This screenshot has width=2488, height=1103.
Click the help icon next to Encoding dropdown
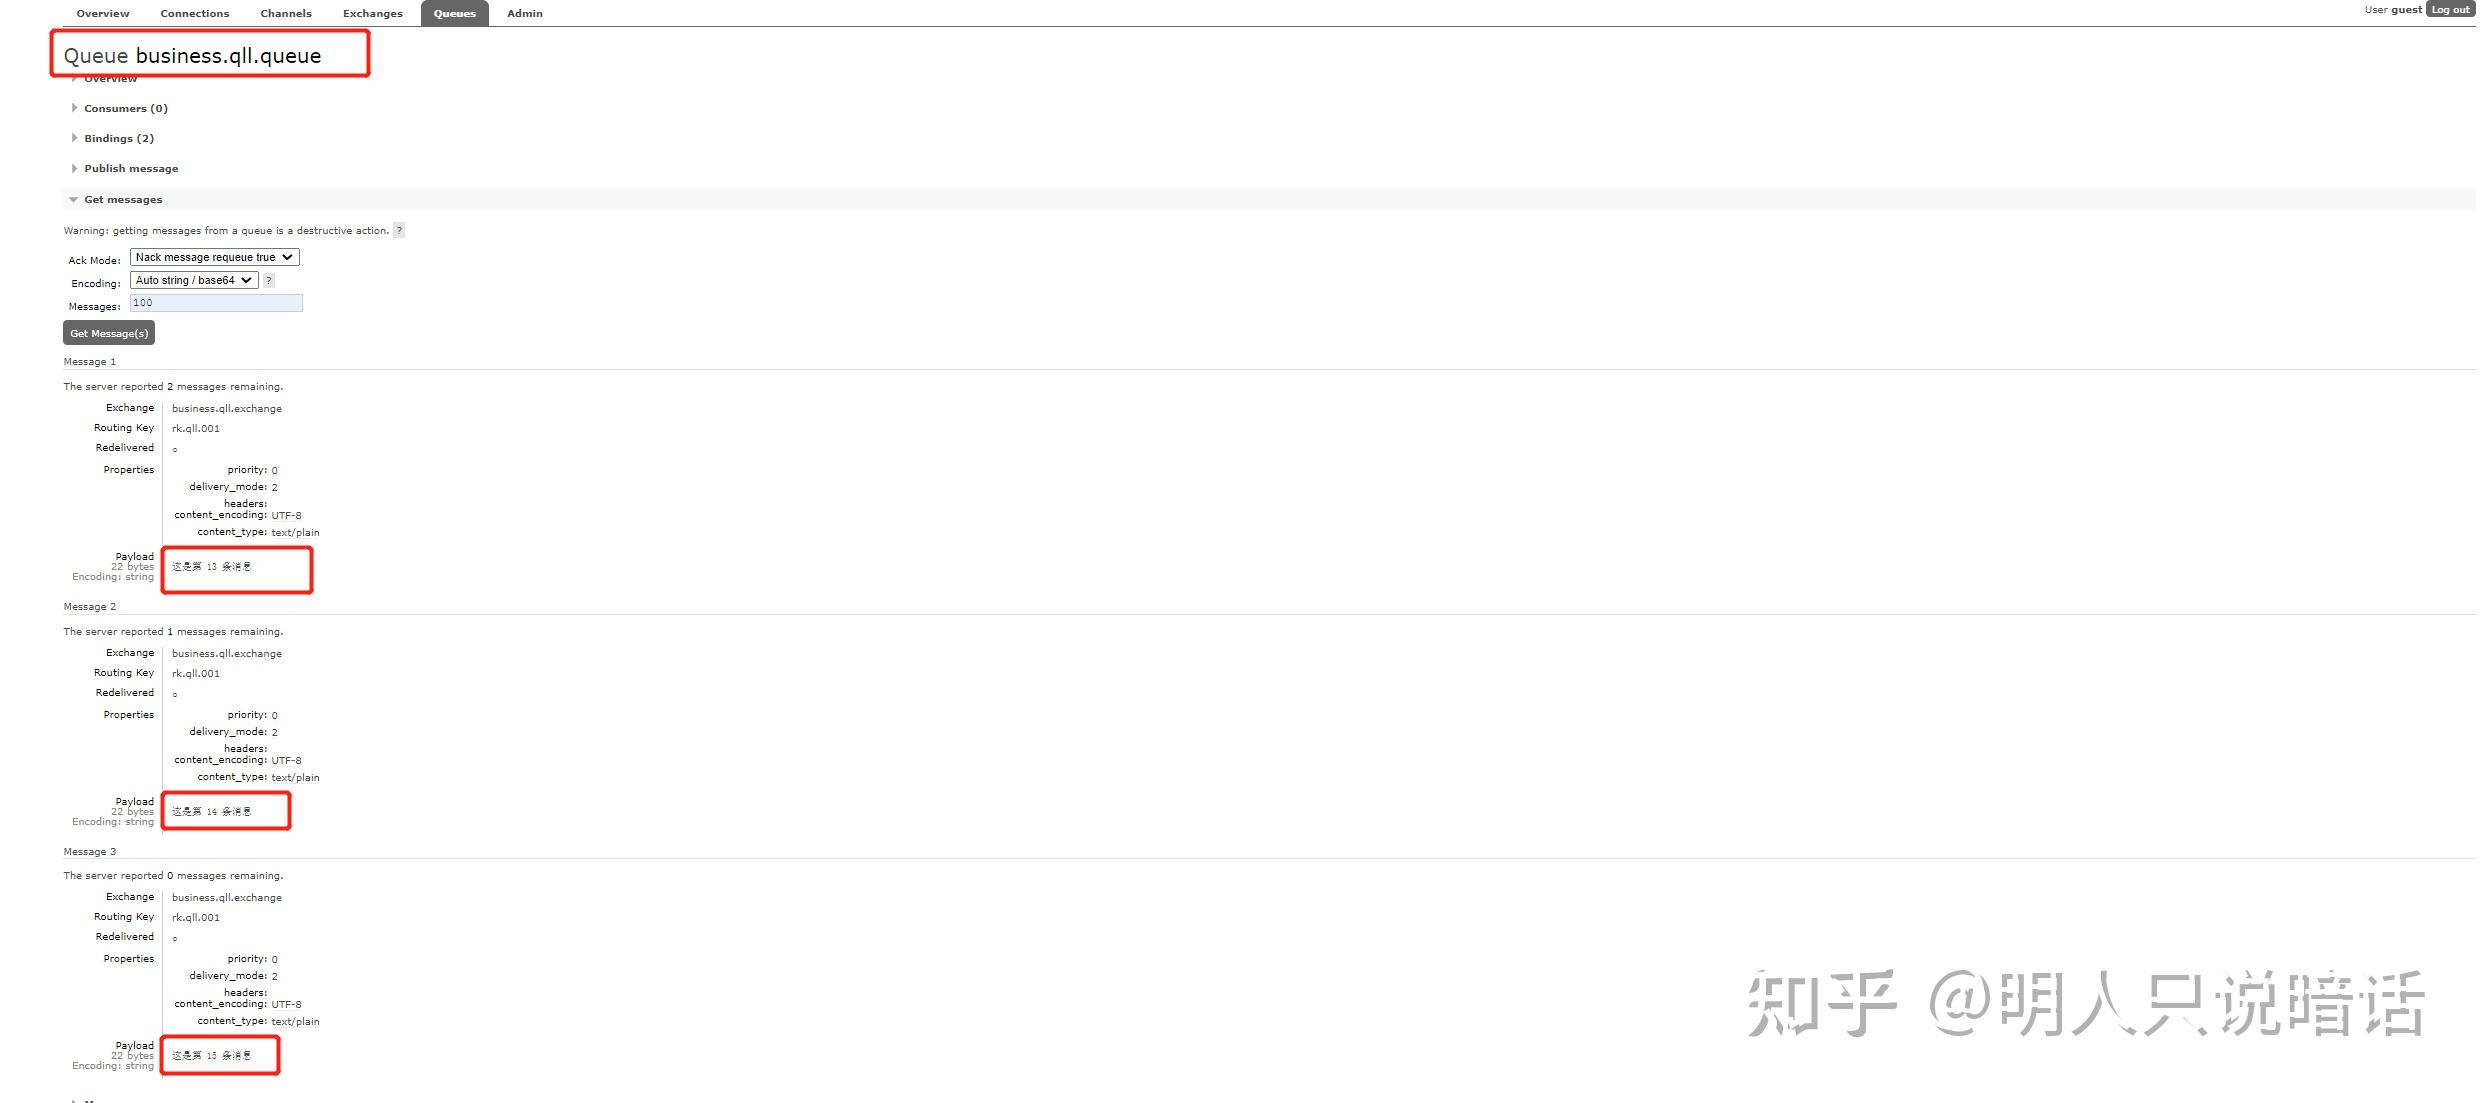click(x=268, y=281)
